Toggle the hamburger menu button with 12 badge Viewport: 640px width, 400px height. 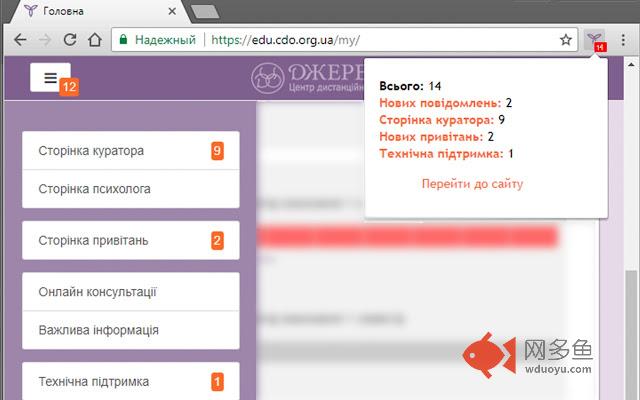coord(51,77)
